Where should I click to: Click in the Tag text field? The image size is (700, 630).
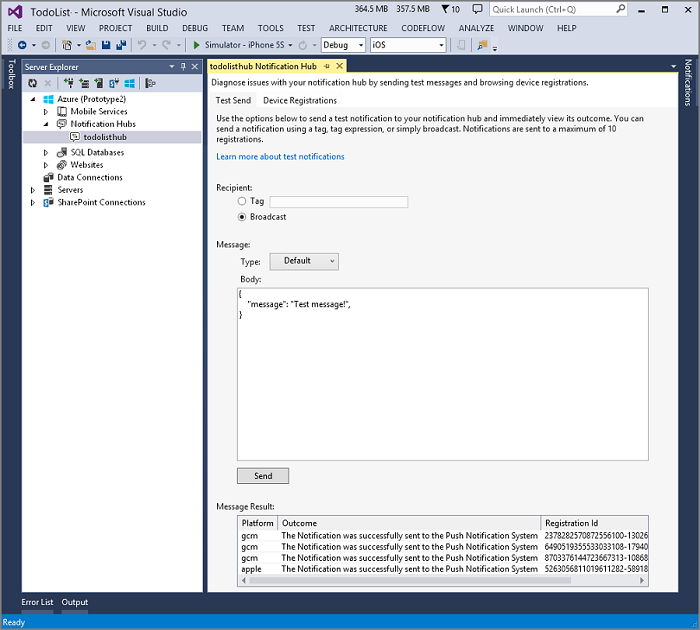(339, 202)
